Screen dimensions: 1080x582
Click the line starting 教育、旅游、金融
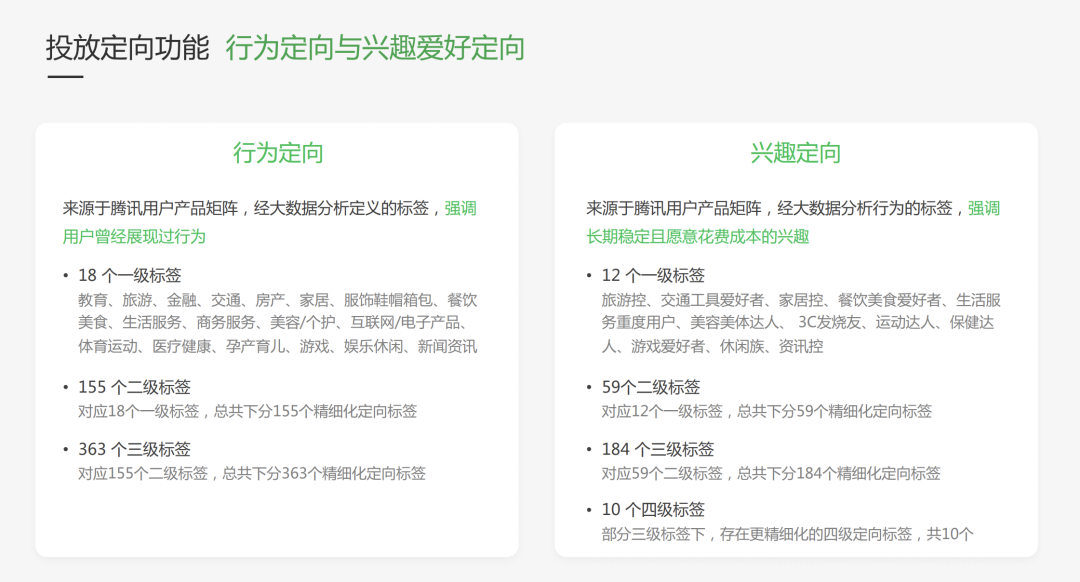pos(278,300)
